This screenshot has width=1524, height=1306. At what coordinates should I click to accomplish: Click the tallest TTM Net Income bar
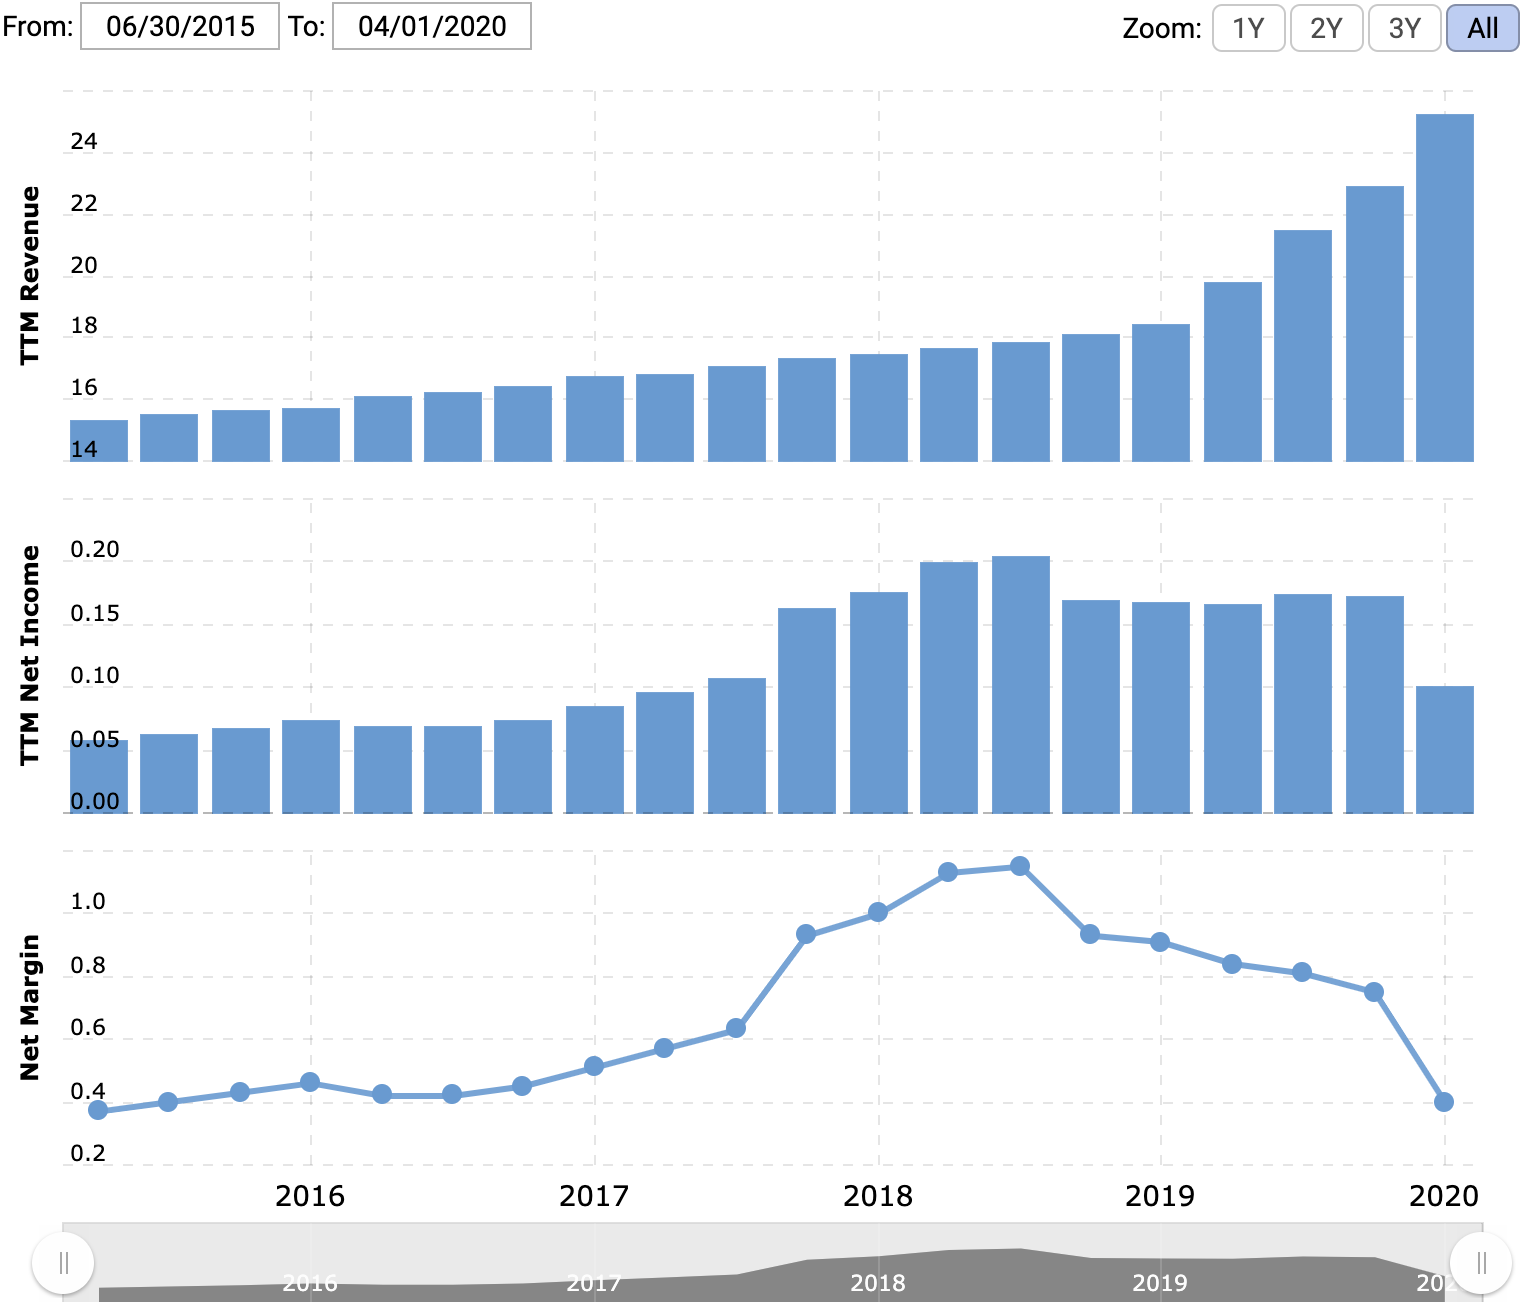coord(1021,684)
